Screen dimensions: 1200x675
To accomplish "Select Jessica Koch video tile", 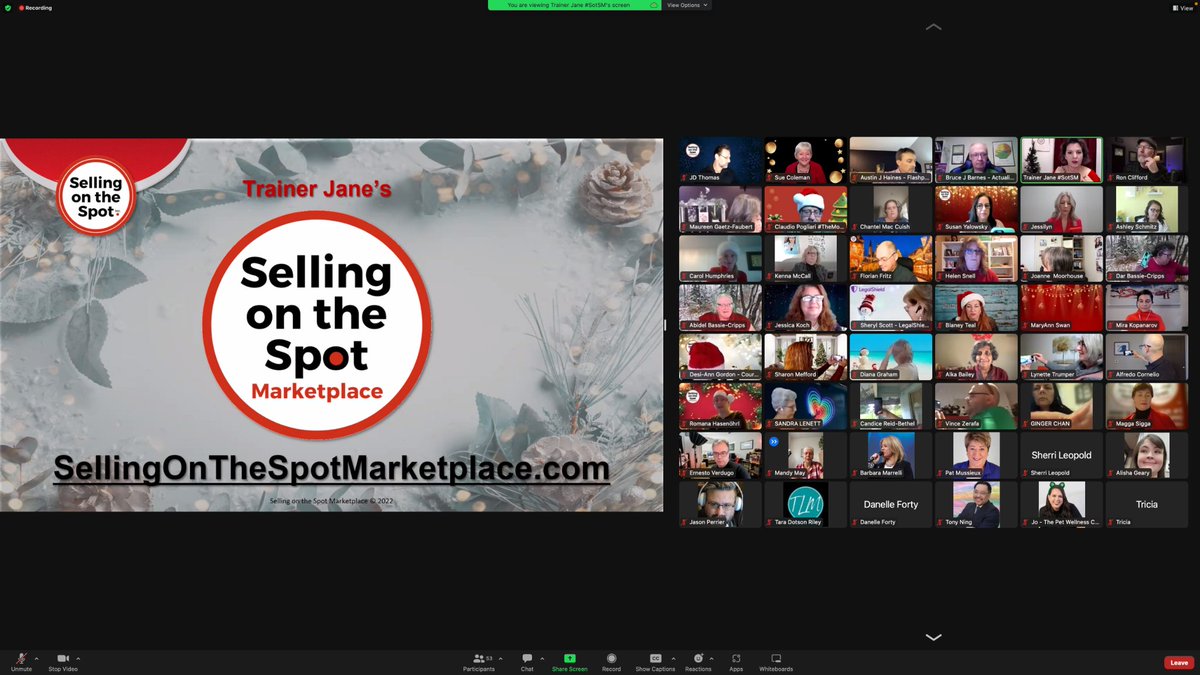I will click(x=806, y=308).
